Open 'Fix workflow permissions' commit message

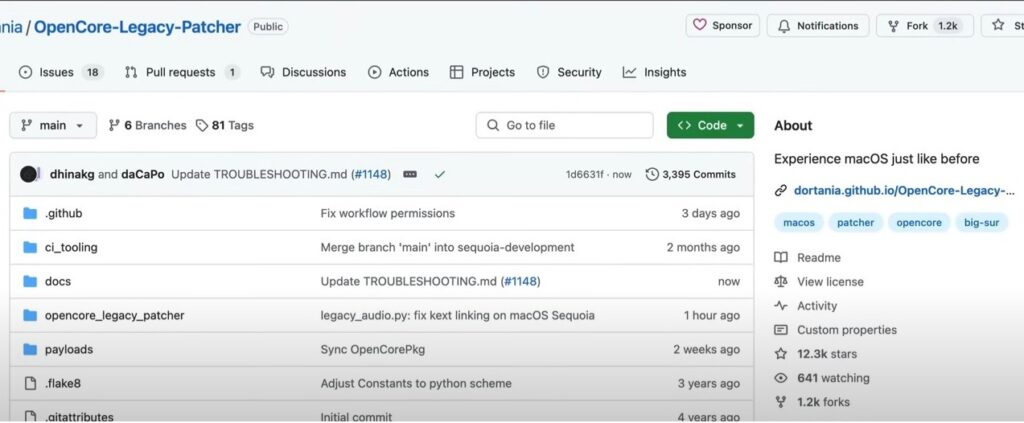(x=387, y=213)
